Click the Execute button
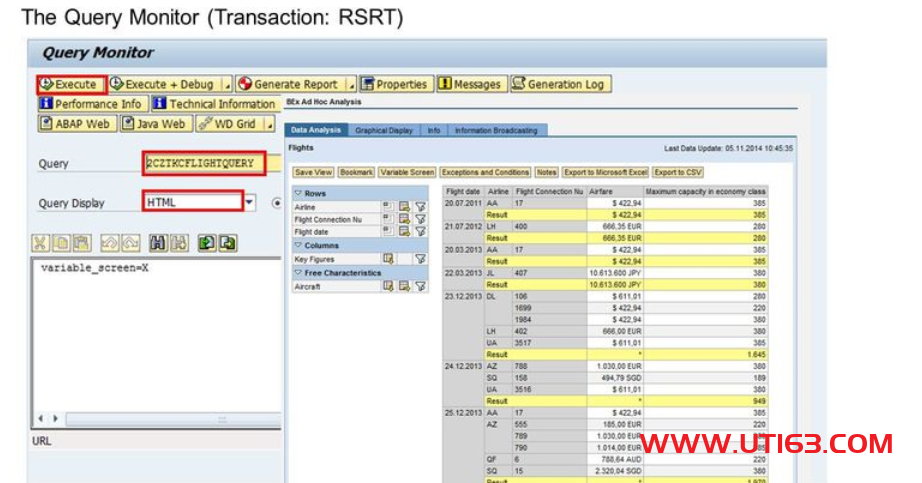This screenshot has height=483, width=922. (x=70, y=85)
